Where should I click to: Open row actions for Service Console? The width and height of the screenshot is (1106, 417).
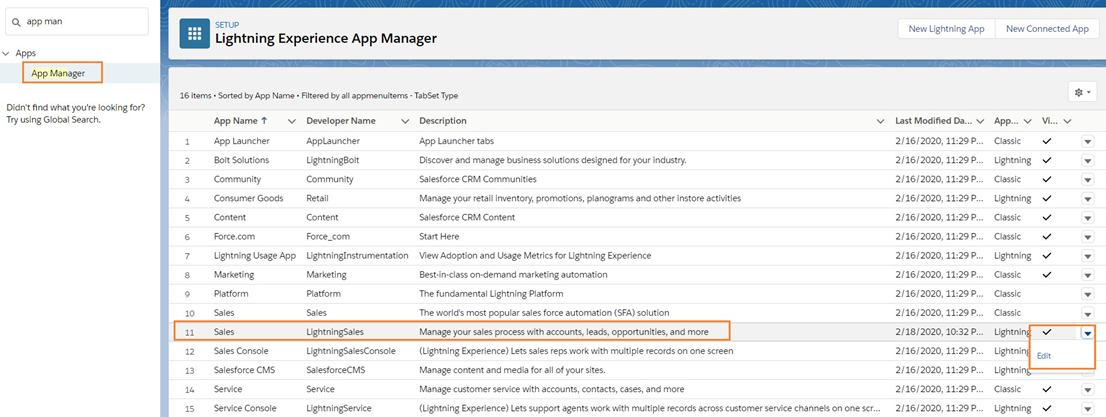(1088, 409)
